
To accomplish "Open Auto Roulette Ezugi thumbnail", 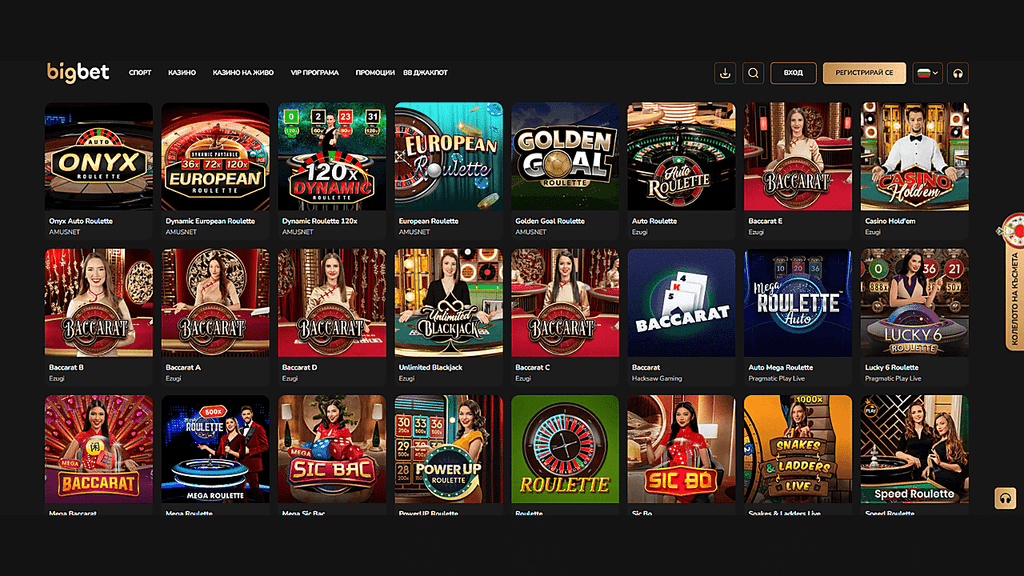I will 681,156.
